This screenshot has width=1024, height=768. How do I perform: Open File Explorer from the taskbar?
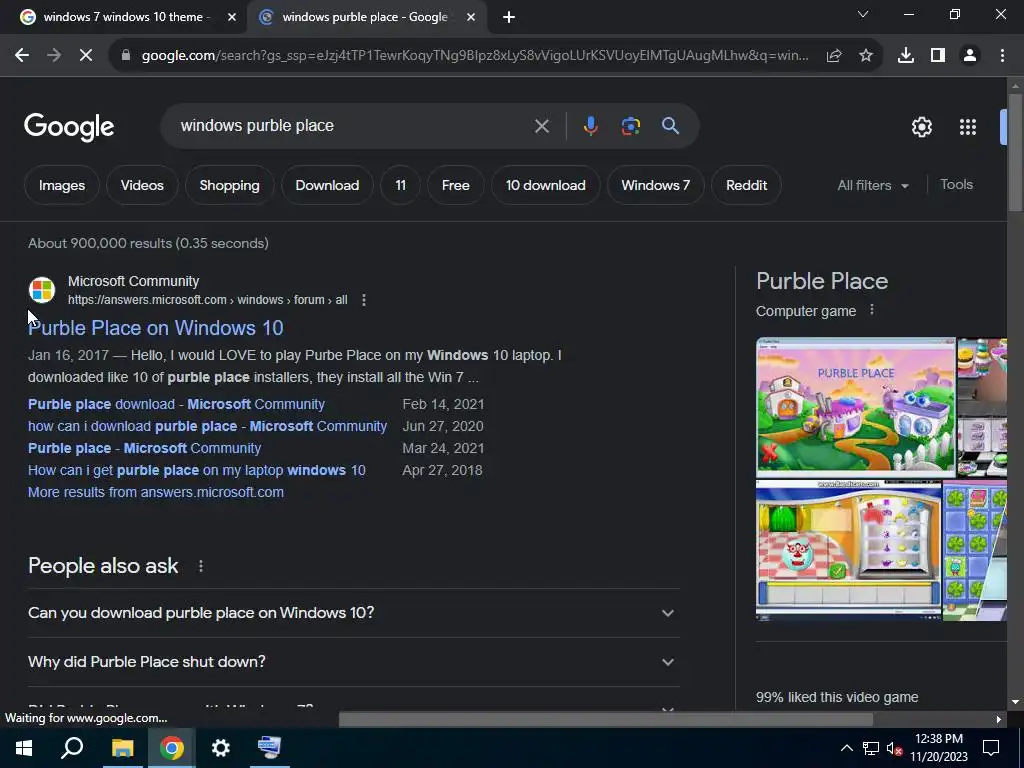122,748
